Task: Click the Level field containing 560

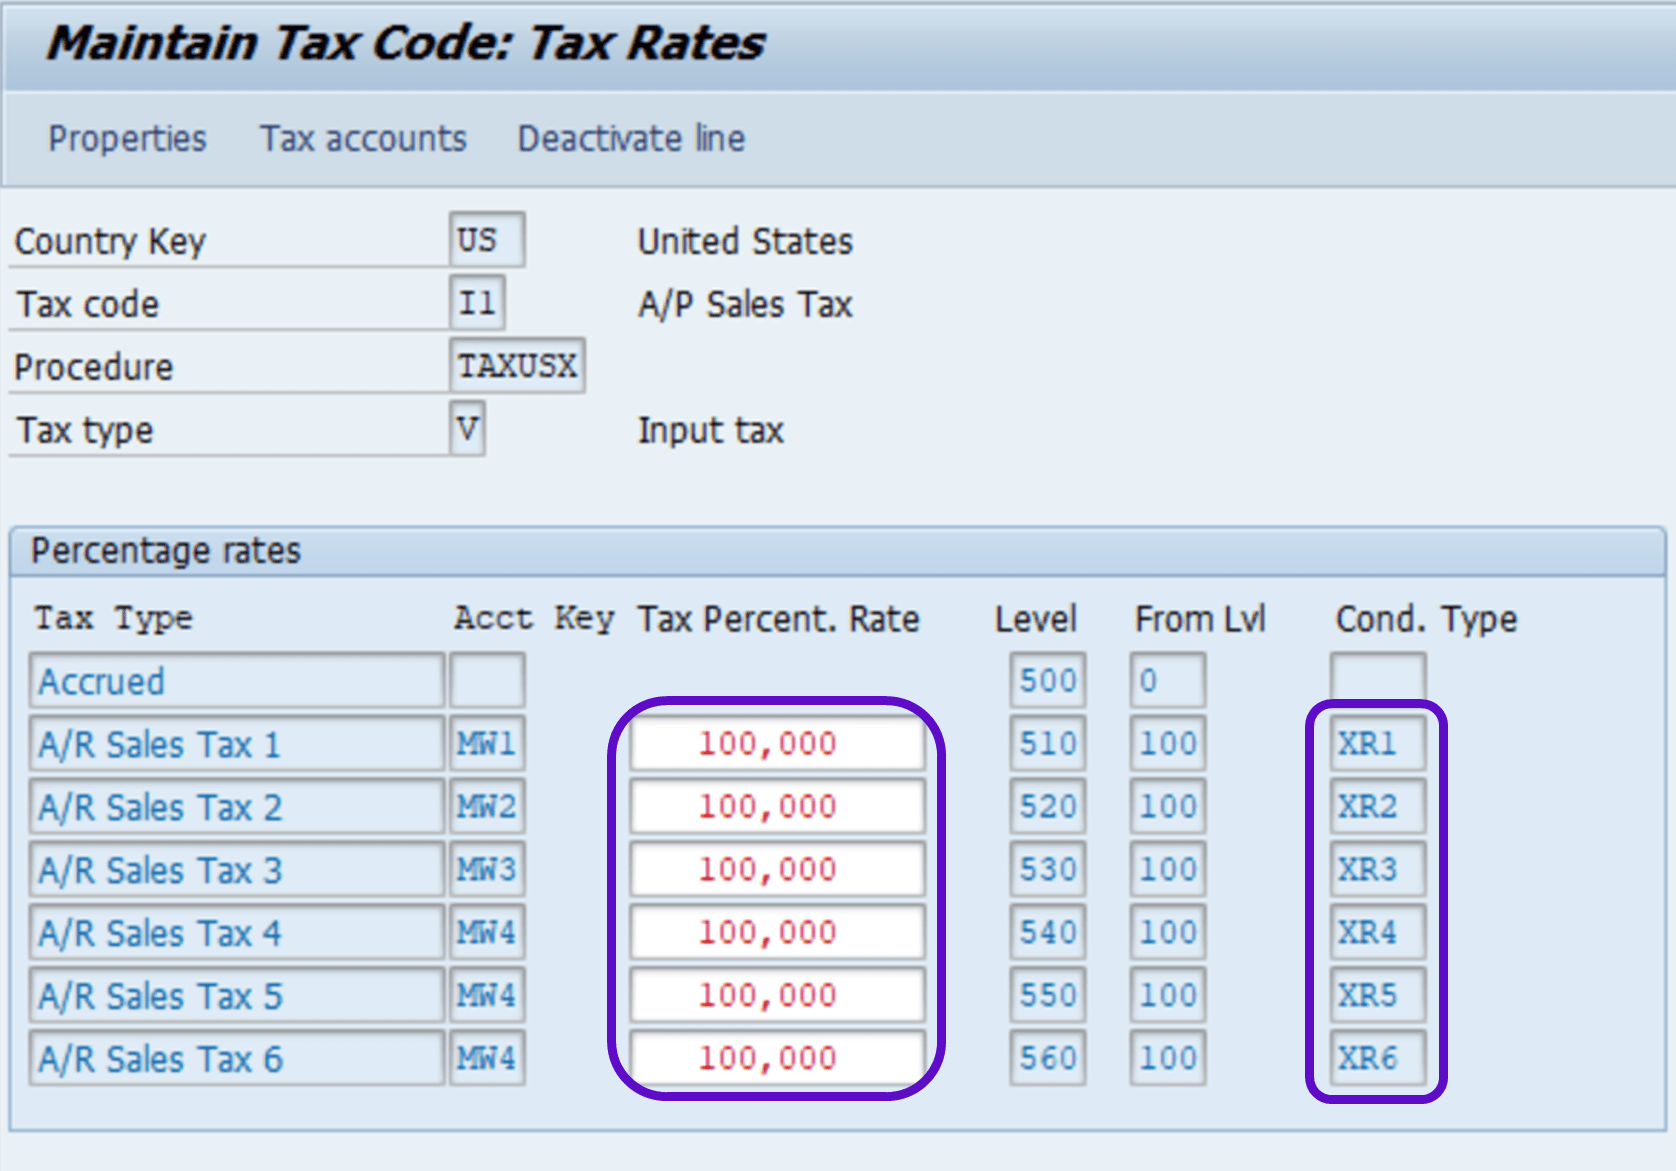Action: tap(1046, 1058)
